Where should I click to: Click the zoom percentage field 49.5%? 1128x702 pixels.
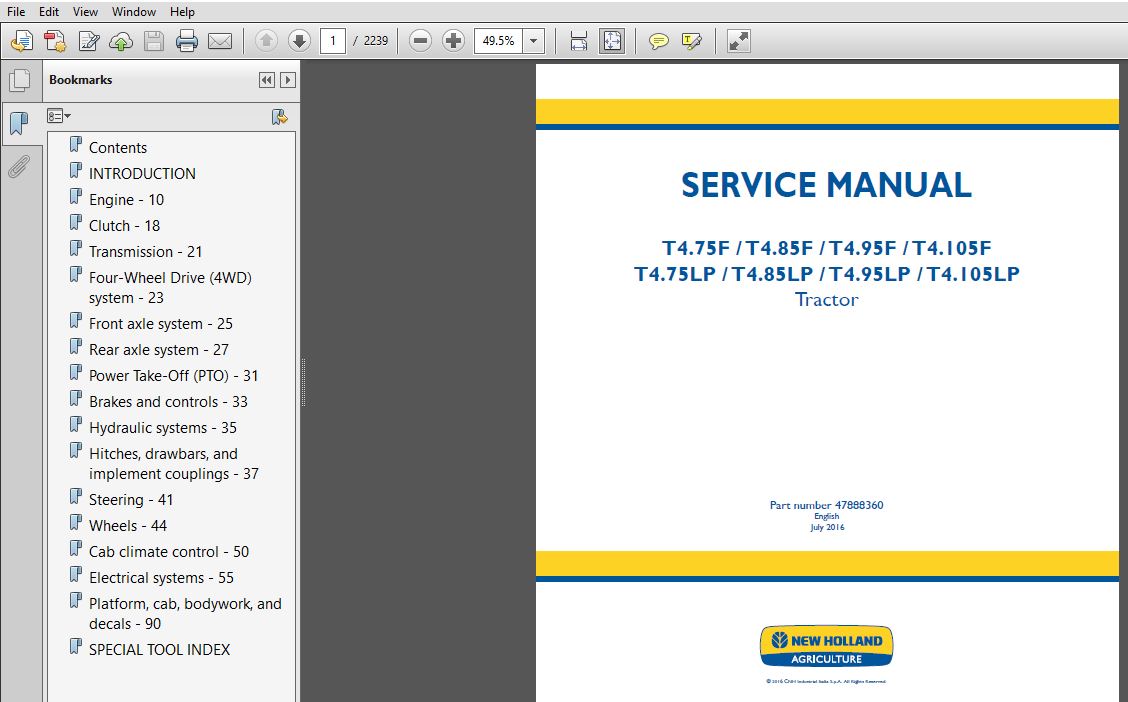click(x=499, y=41)
